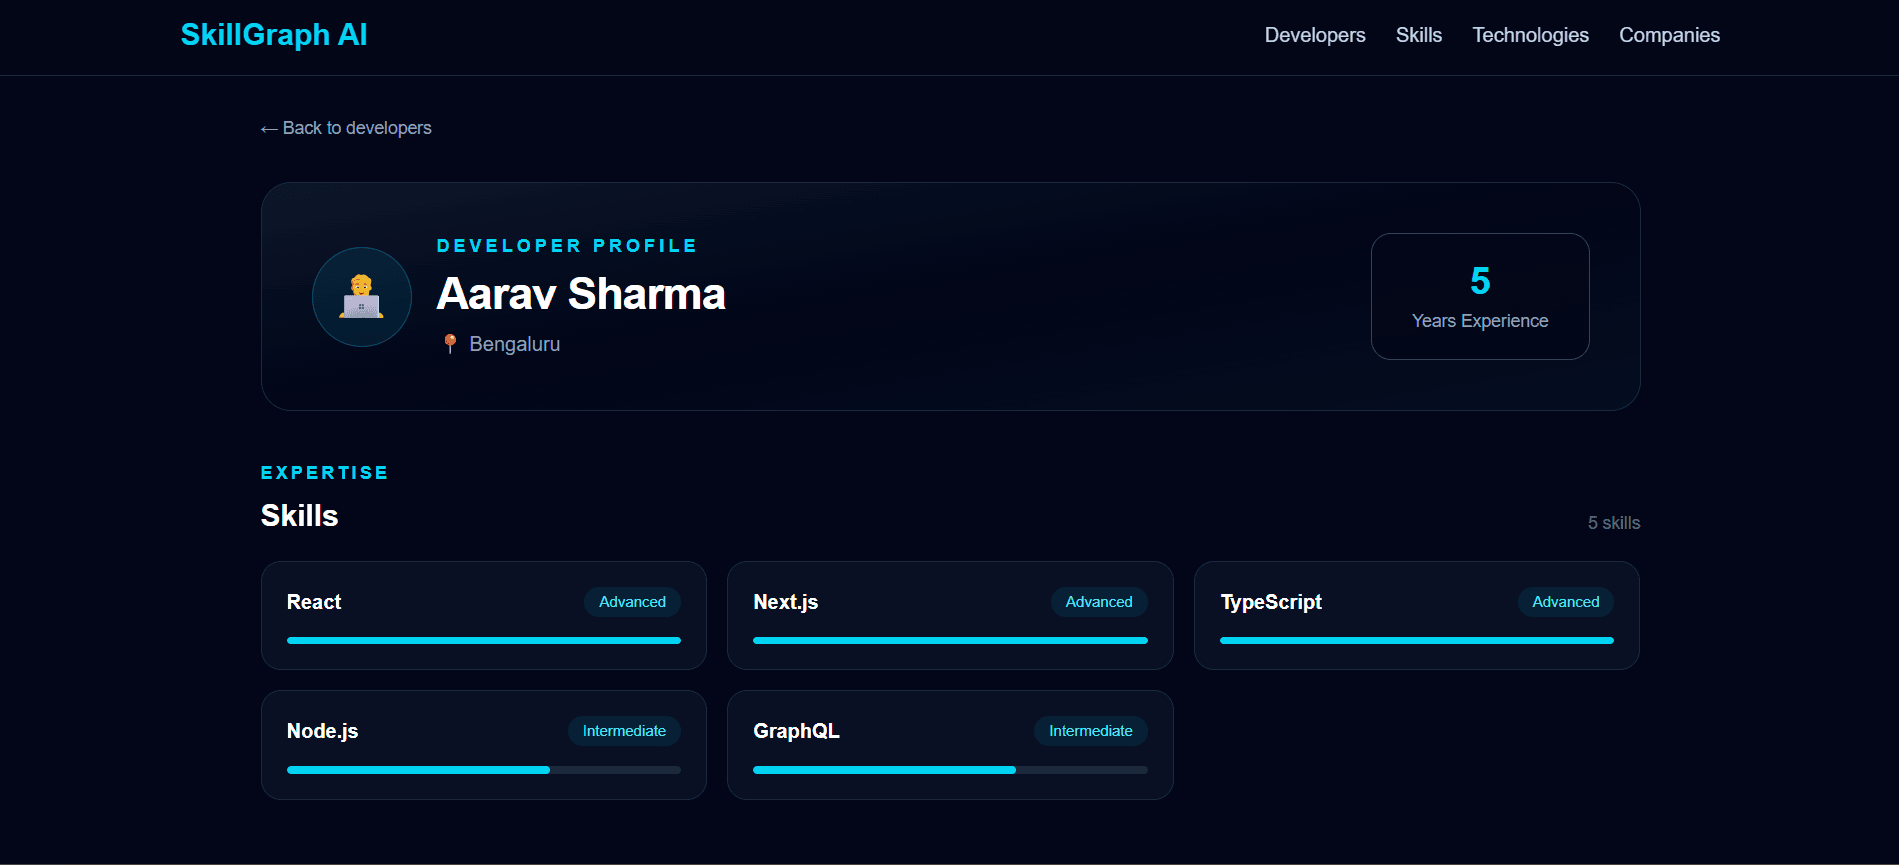Open the SkillGraph AI home logo
Image resolution: width=1899 pixels, height=865 pixels.
point(274,35)
